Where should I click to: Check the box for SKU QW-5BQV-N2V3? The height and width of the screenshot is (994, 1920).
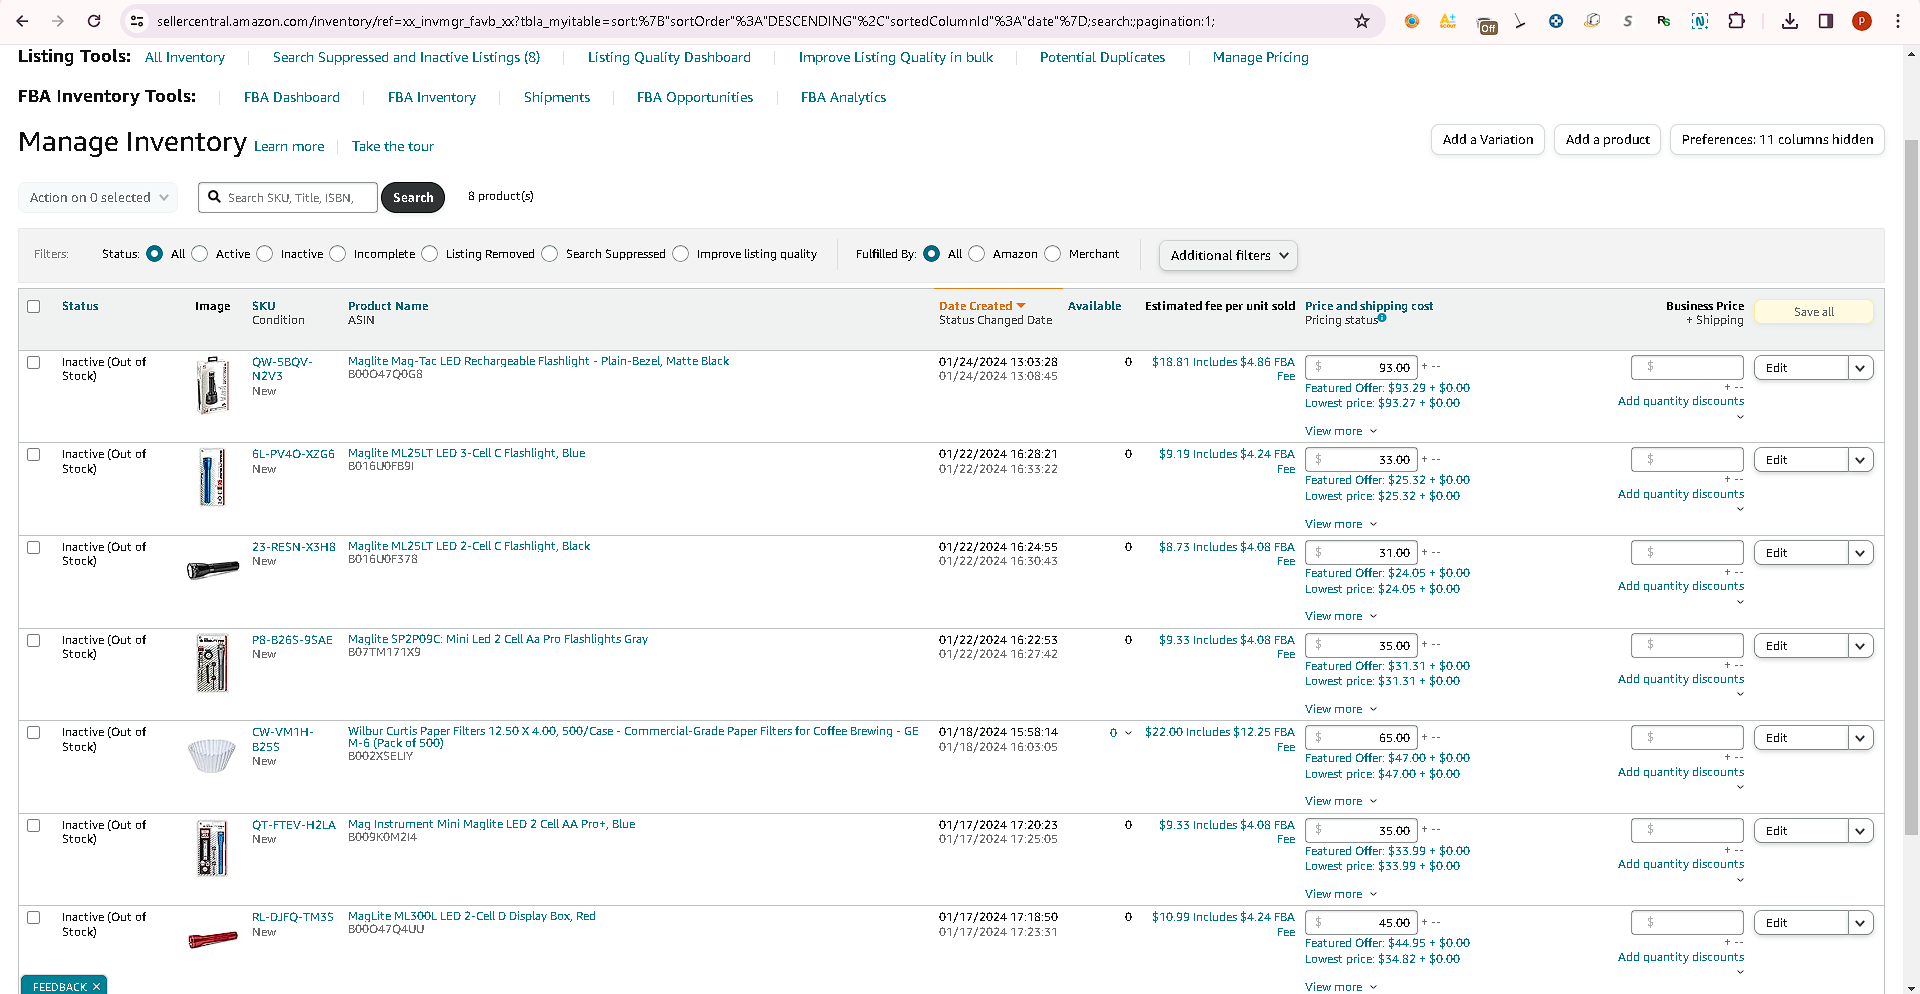coord(34,363)
